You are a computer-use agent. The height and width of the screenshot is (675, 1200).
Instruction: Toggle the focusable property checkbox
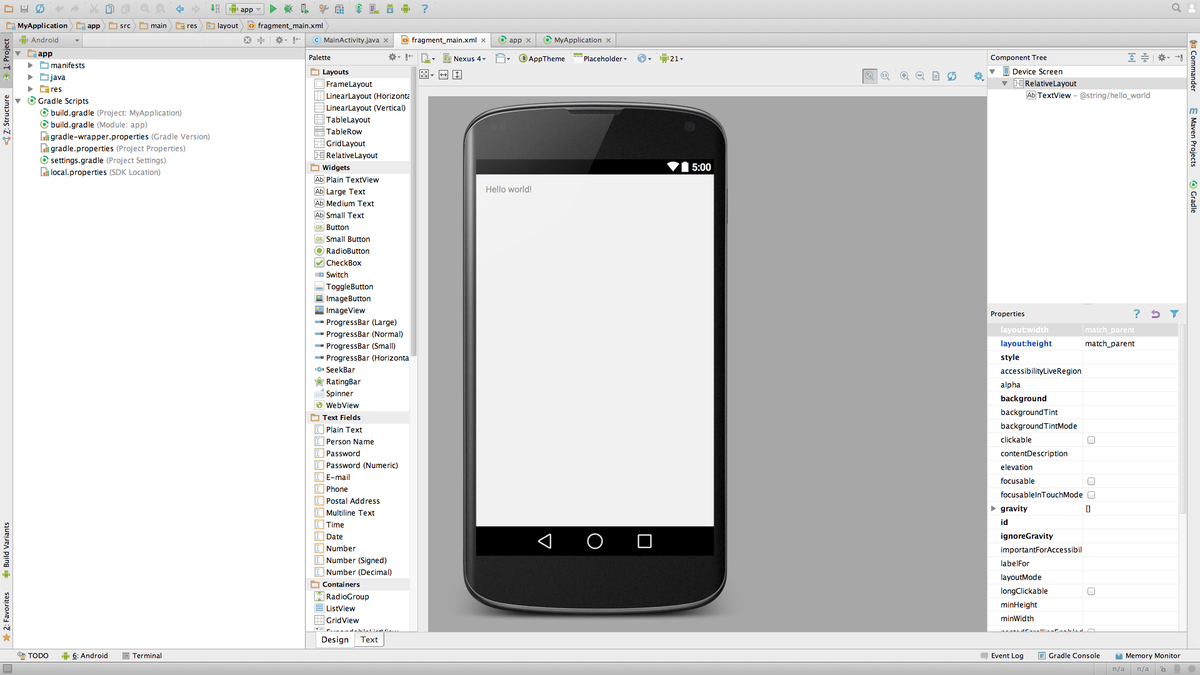click(1091, 481)
